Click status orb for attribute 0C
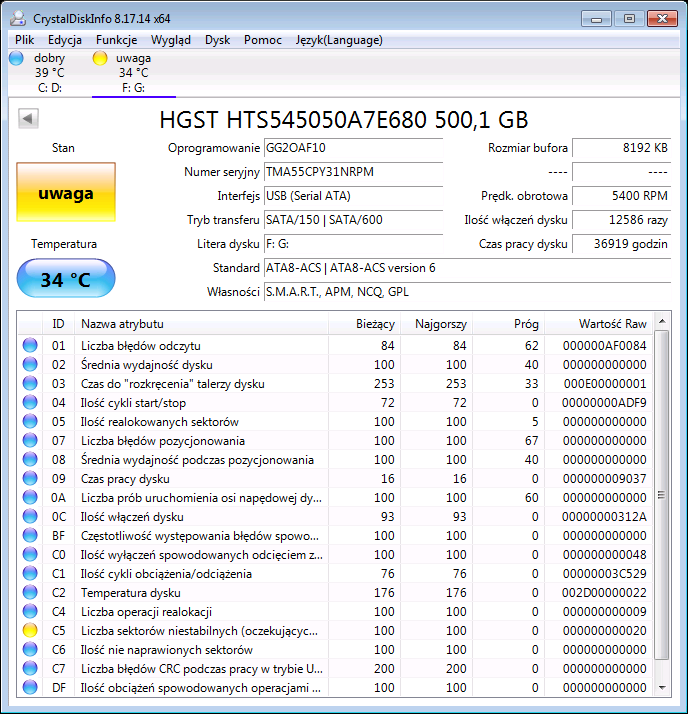This screenshot has height=714, width=688. pos(30,516)
